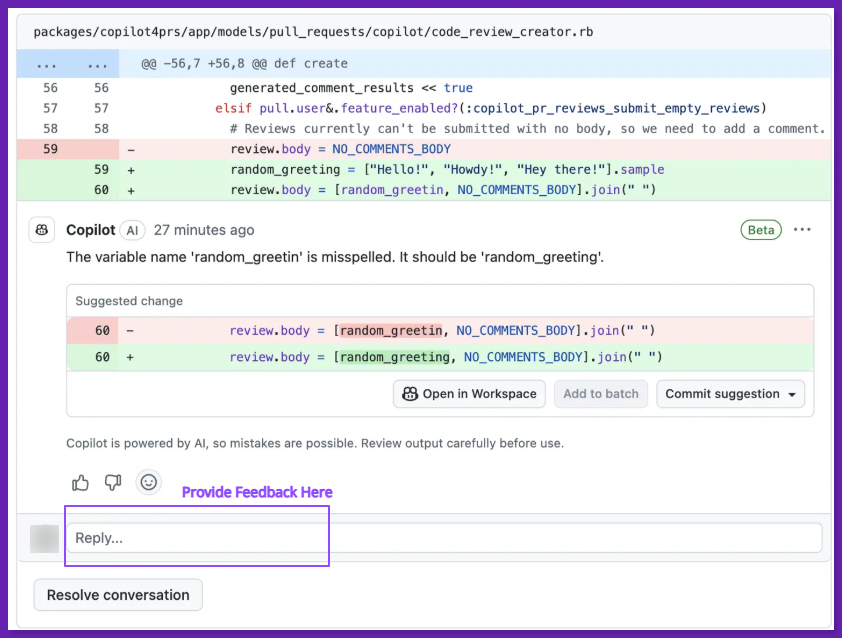The image size is (842, 638).
Task: Click the green Beta badge
Action: click(x=760, y=230)
